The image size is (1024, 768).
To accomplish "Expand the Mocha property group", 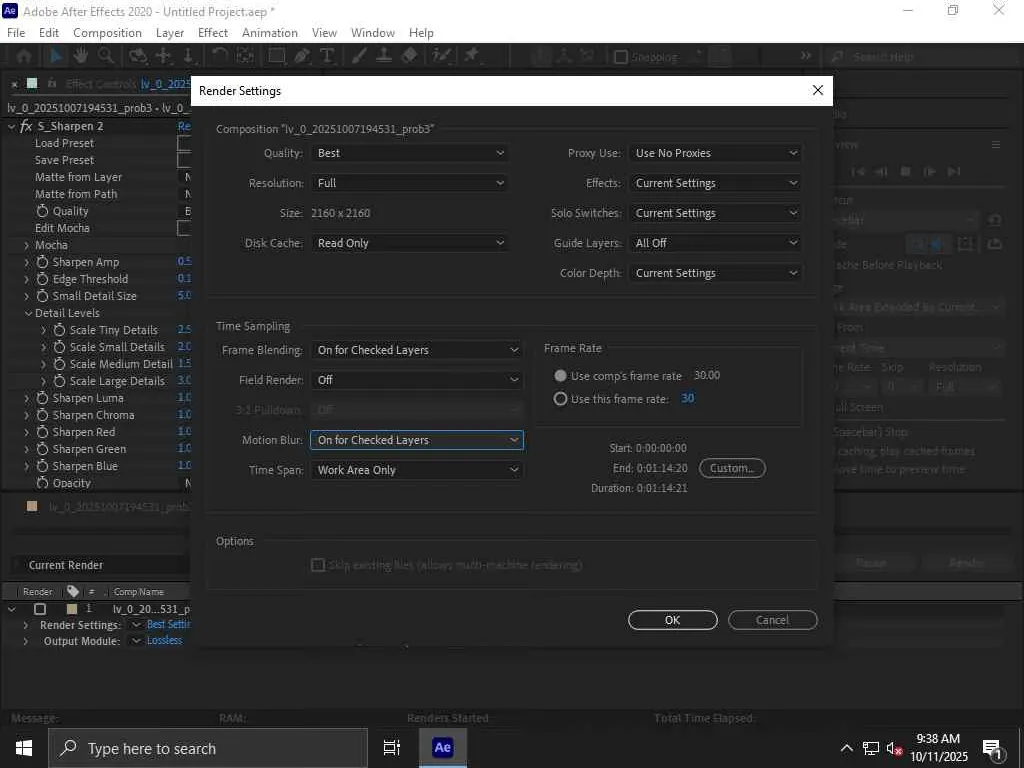I will (x=27, y=246).
